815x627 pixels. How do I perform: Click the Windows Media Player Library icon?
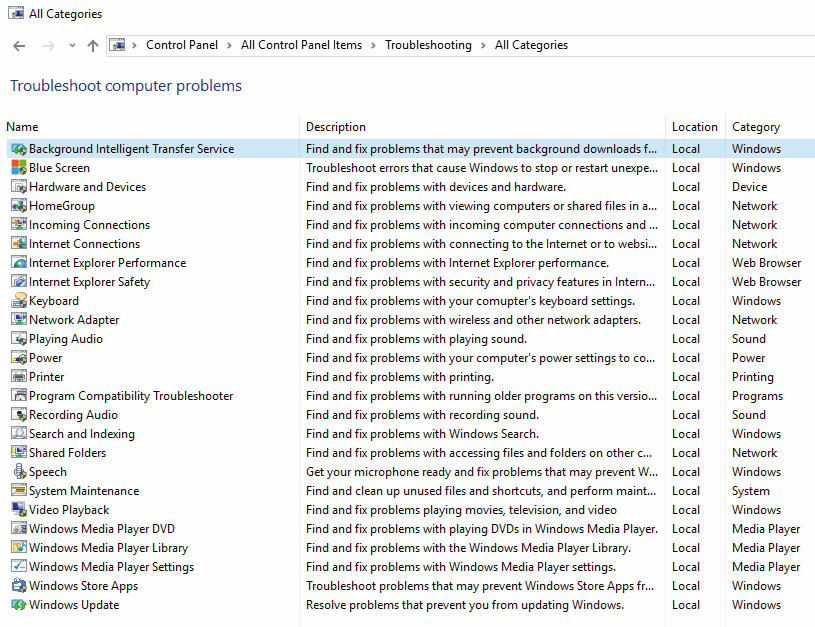pos(19,547)
